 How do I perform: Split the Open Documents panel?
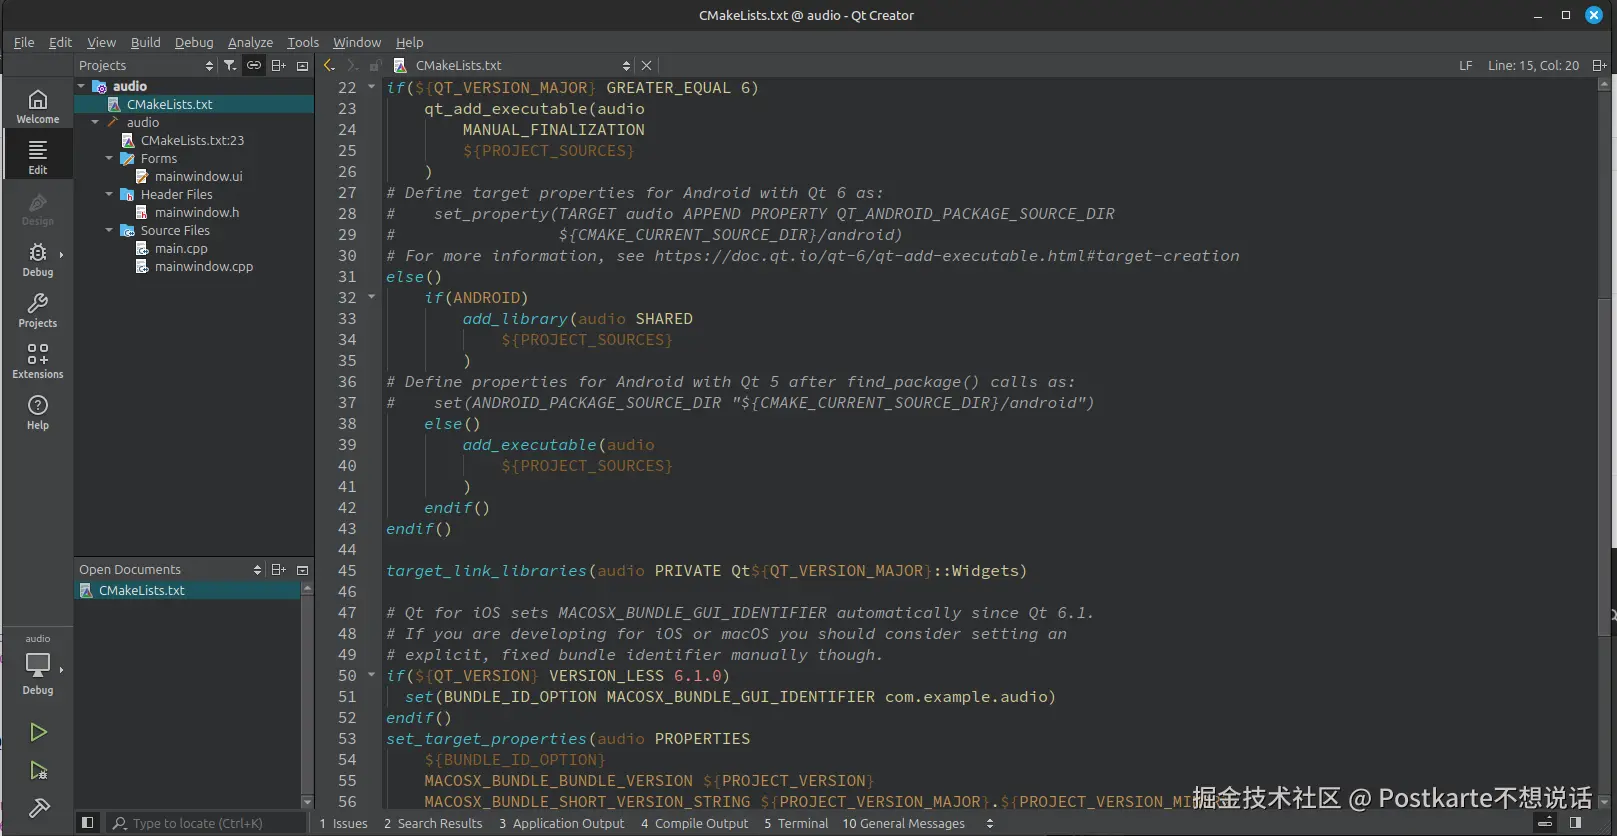[x=279, y=569]
